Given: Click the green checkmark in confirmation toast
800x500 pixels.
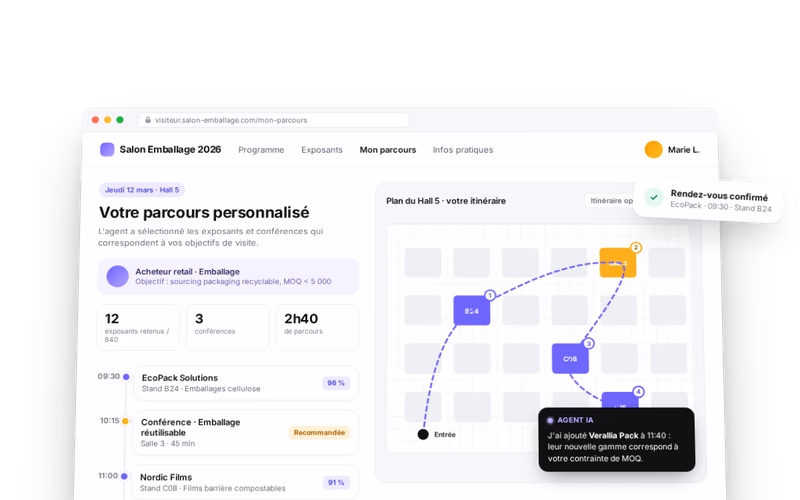Looking at the screenshot, I should [654, 197].
